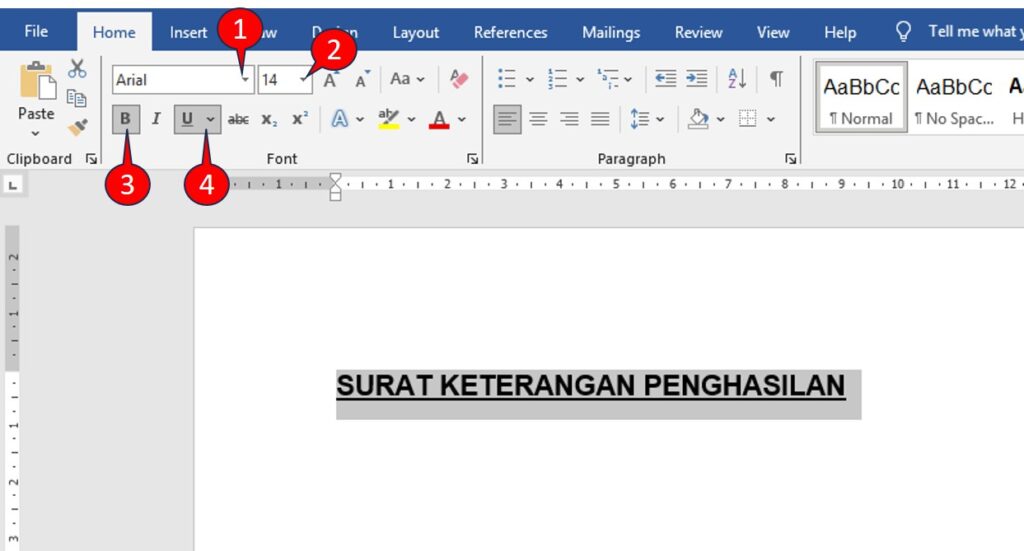Open Clipboard pane launcher
1024x551 pixels.
[x=91, y=159]
